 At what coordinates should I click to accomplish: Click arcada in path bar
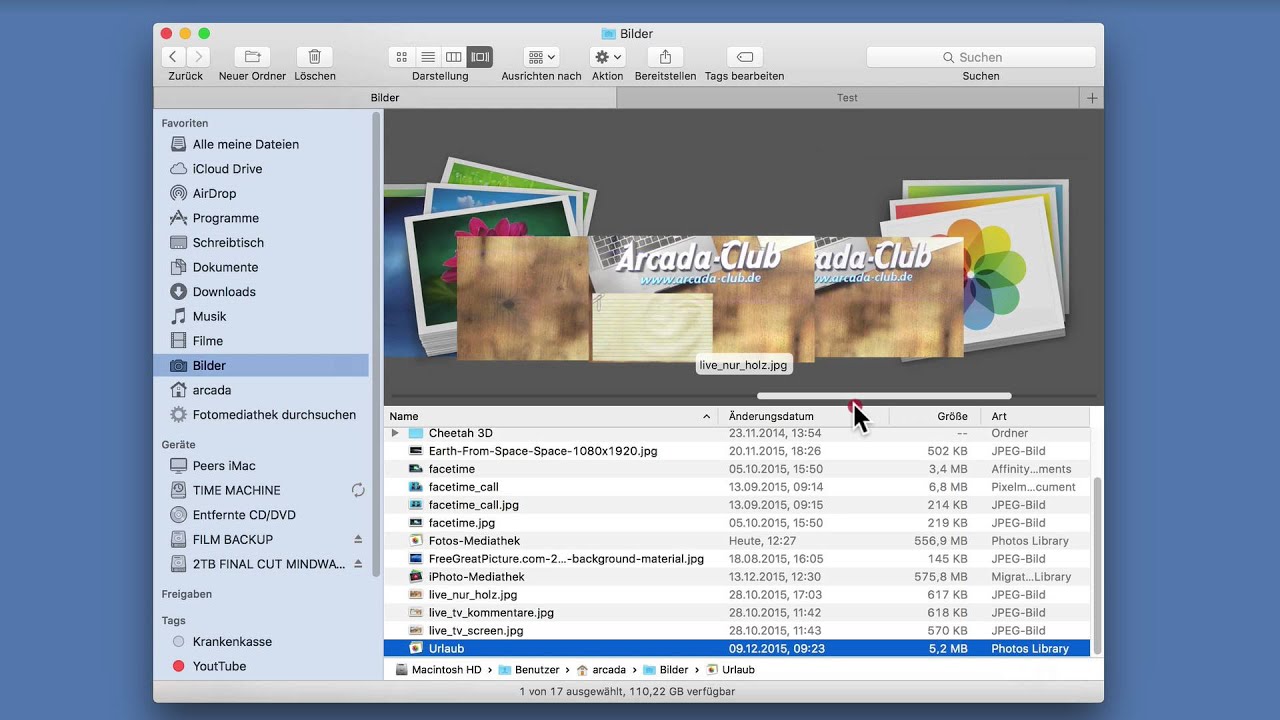coord(601,670)
